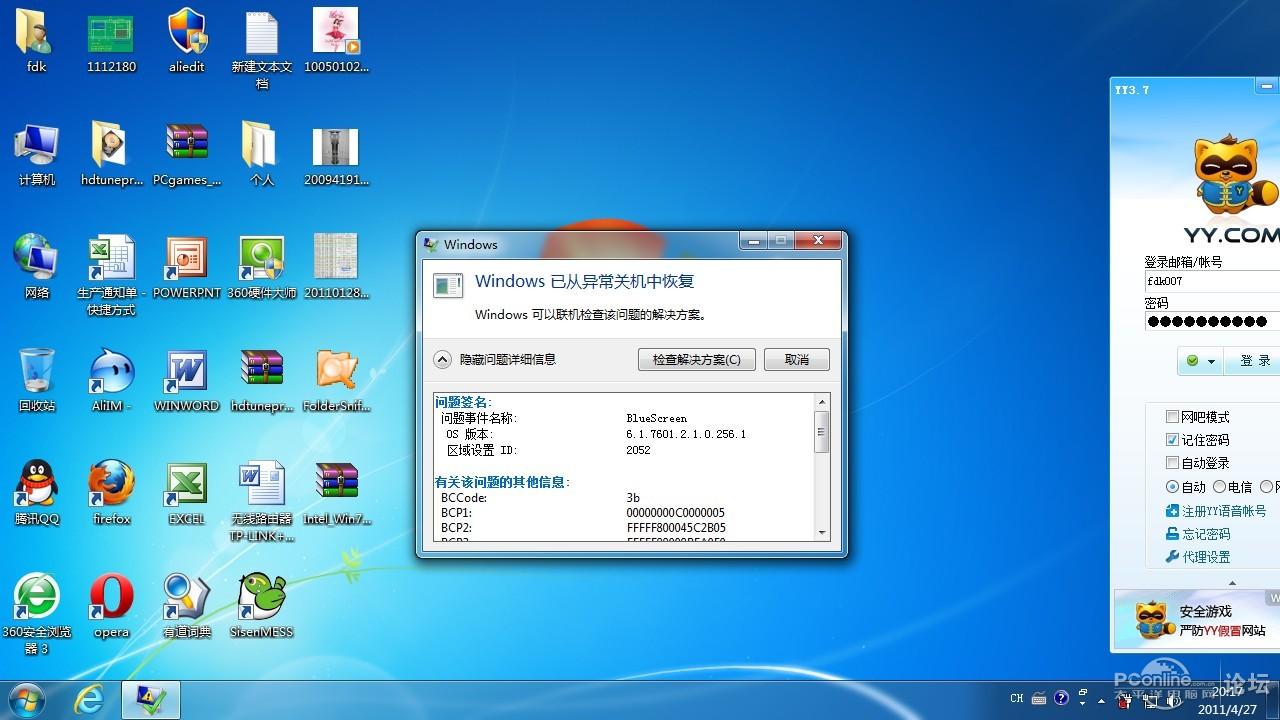Click the tray help question mark icon

click(1061, 698)
